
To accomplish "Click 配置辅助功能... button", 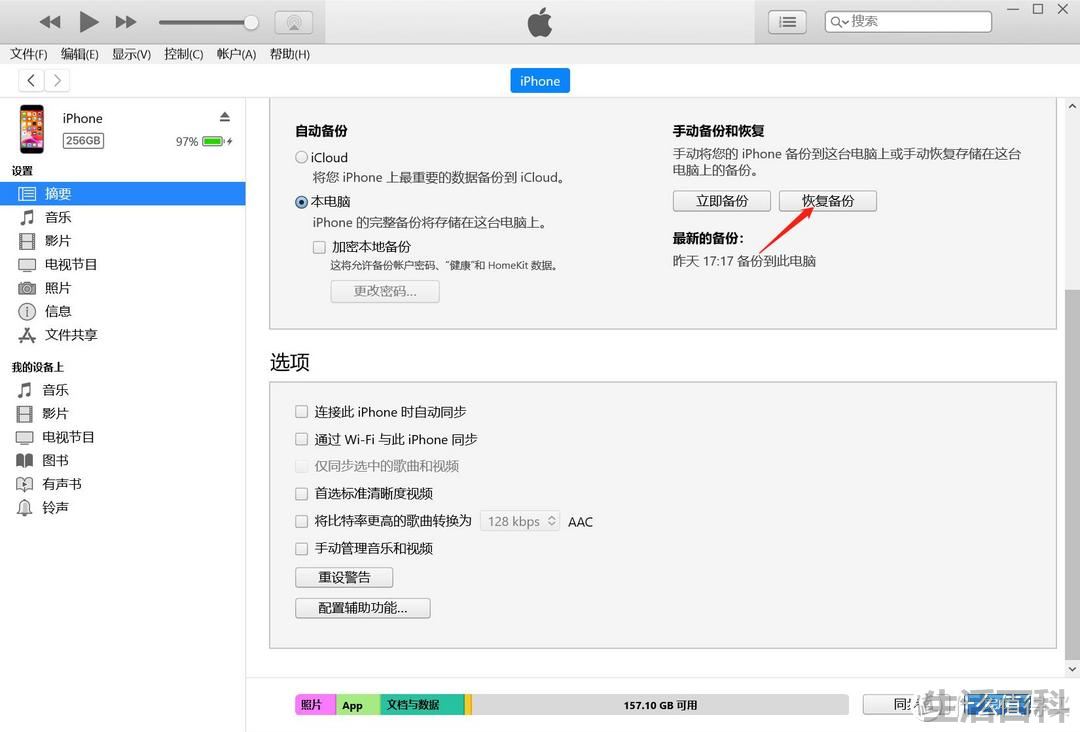I will 363,608.
